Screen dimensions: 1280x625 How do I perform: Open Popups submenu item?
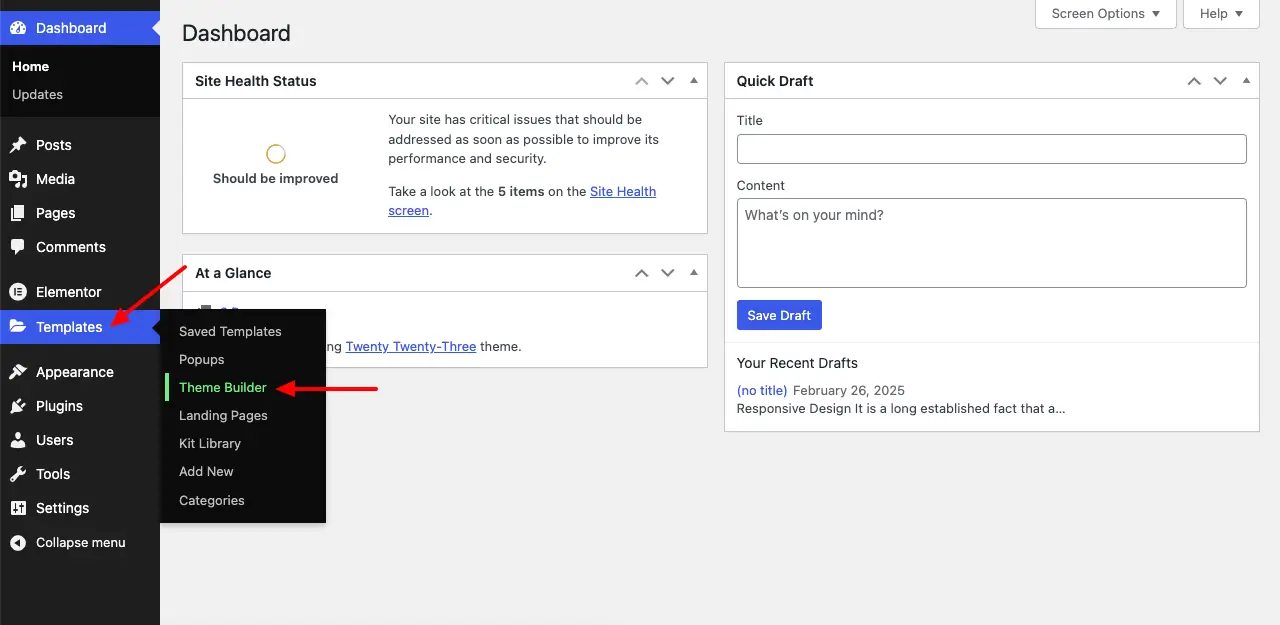[202, 359]
